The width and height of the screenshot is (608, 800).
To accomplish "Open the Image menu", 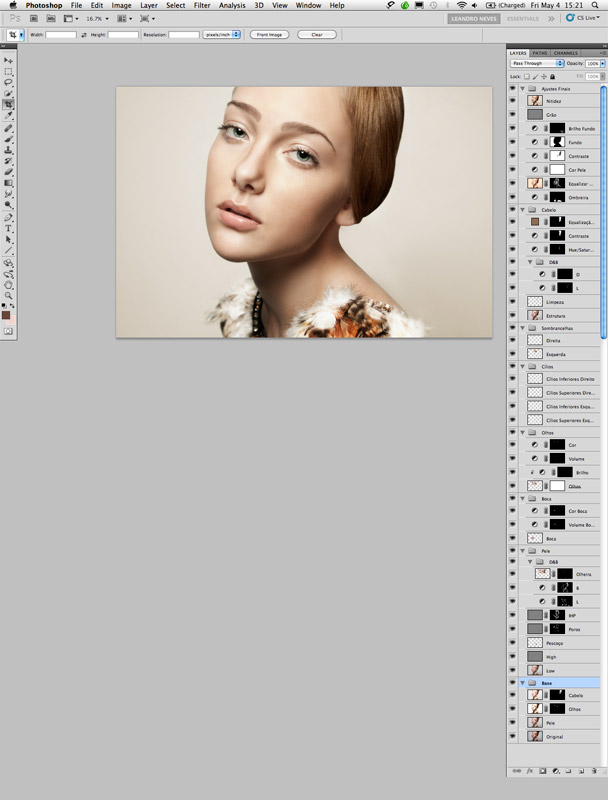I will (121, 5).
